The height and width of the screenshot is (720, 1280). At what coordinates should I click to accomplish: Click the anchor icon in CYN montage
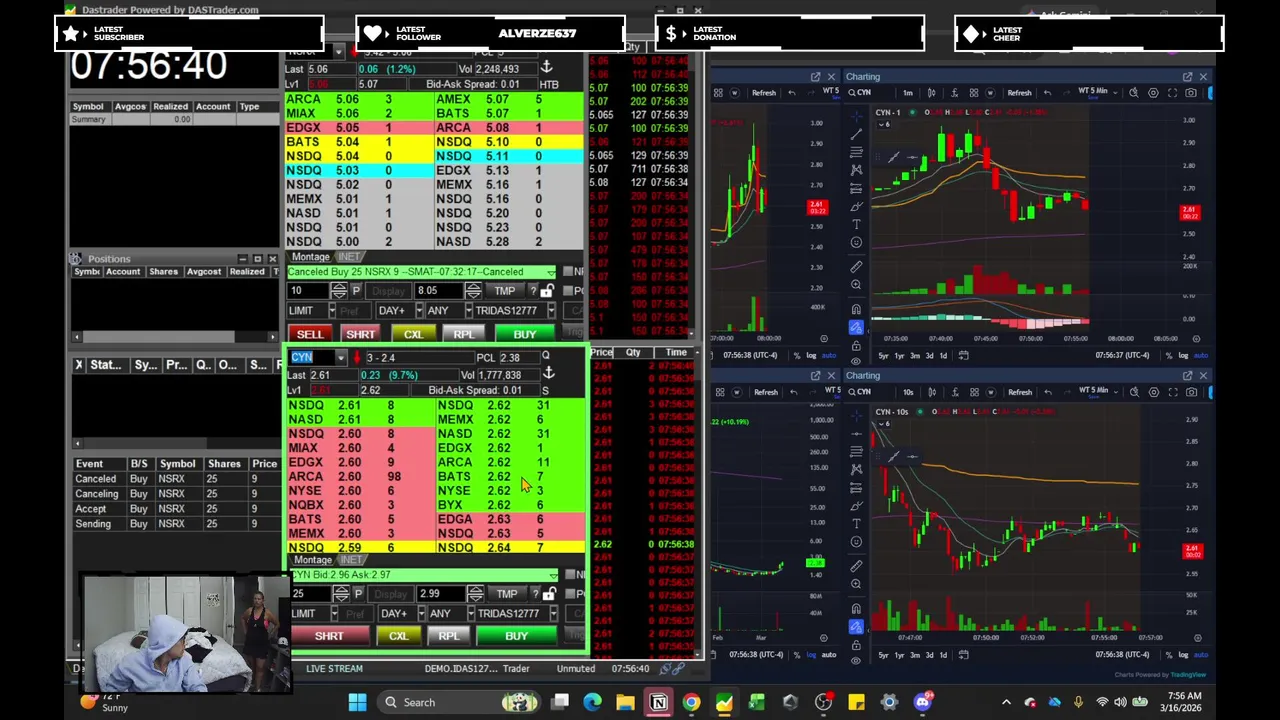(548, 373)
